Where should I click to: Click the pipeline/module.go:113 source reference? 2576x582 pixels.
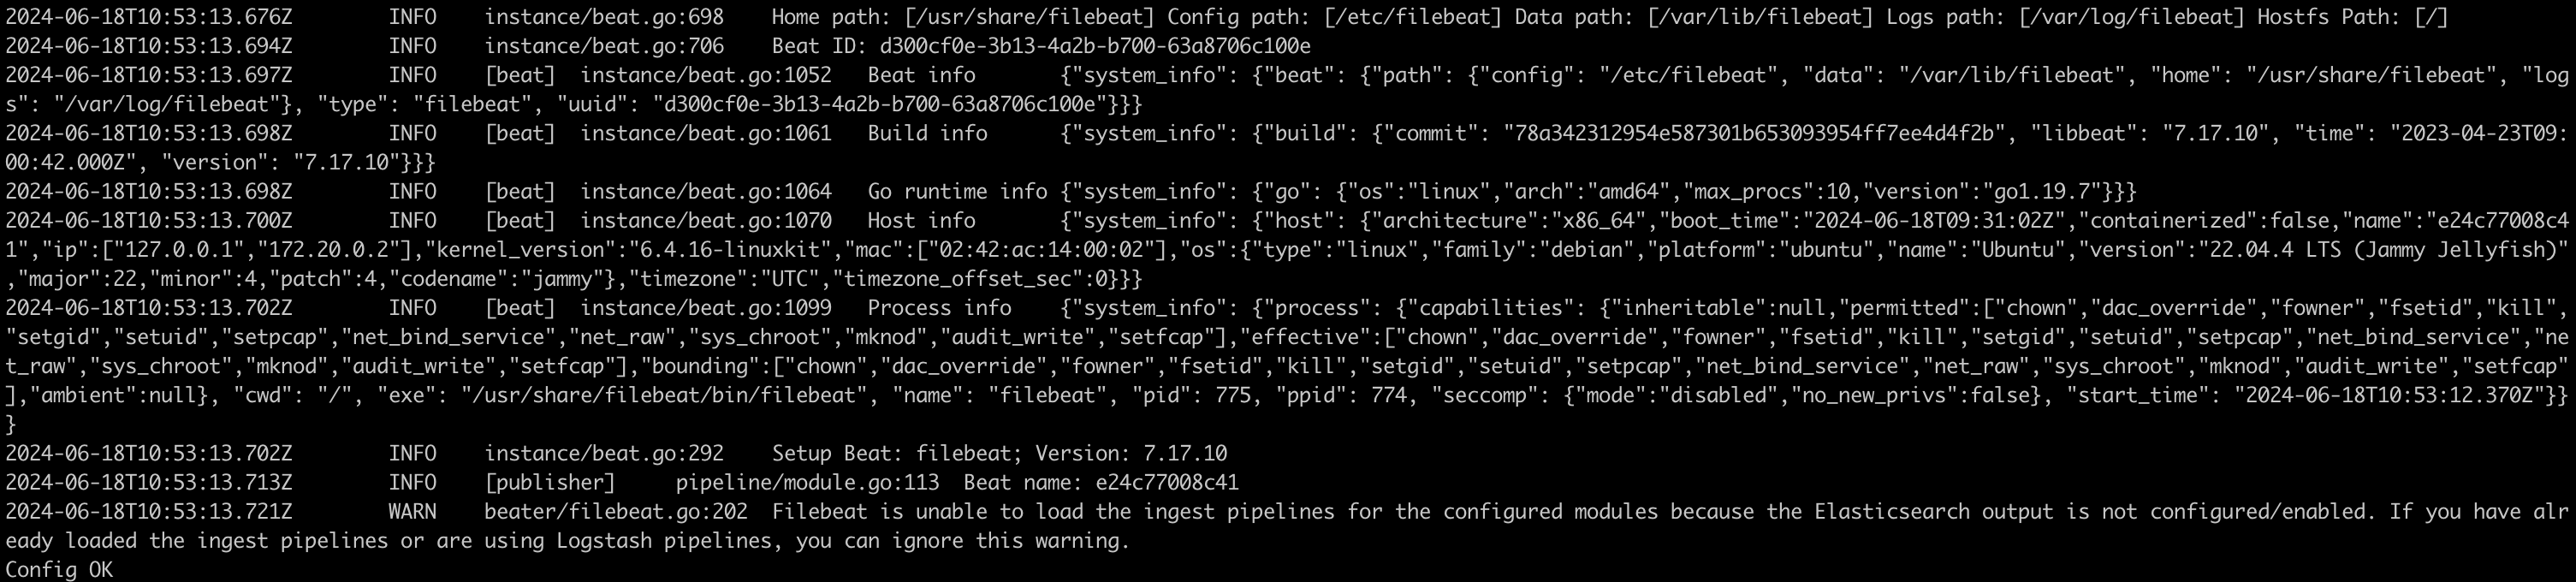[807, 482]
